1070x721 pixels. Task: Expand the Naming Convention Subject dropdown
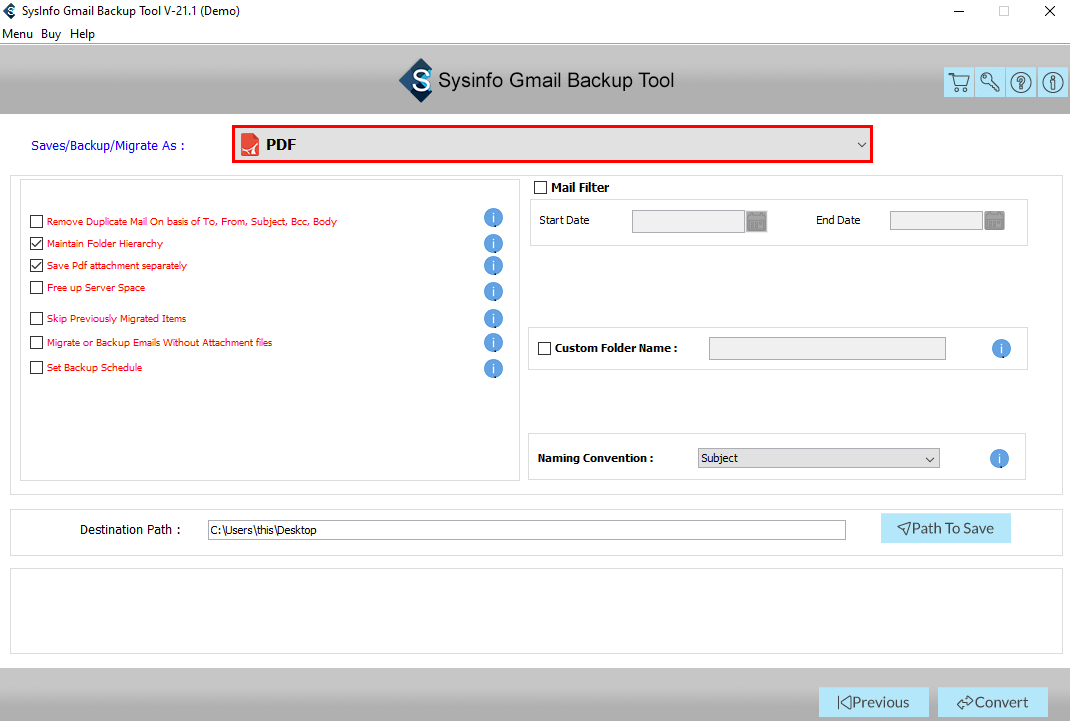[819, 458]
